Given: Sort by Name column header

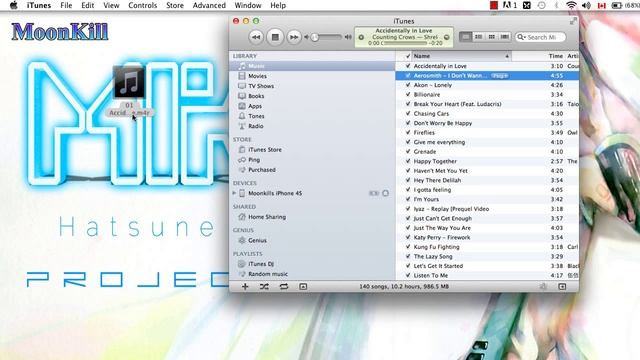Looking at the screenshot, I should click(x=461, y=56).
